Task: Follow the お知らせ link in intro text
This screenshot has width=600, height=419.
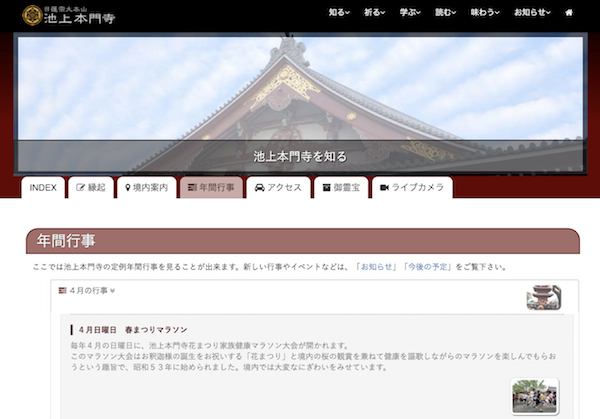Action: 377,267
